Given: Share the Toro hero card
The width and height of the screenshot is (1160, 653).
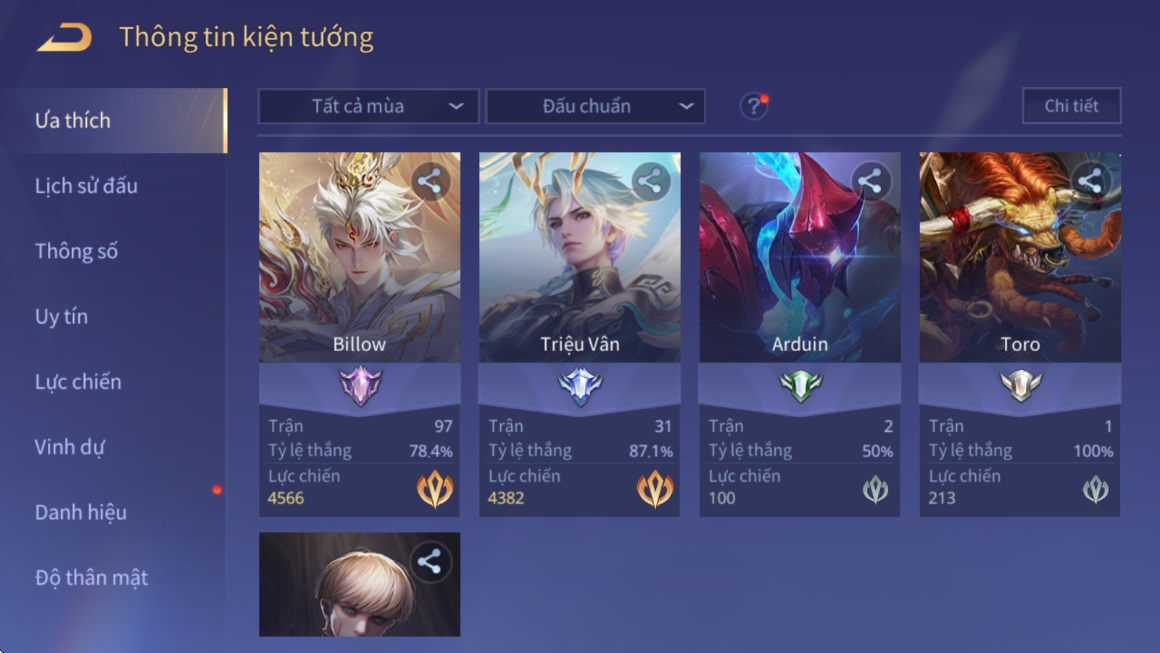Looking at the screenshot, I should 1090,181.
